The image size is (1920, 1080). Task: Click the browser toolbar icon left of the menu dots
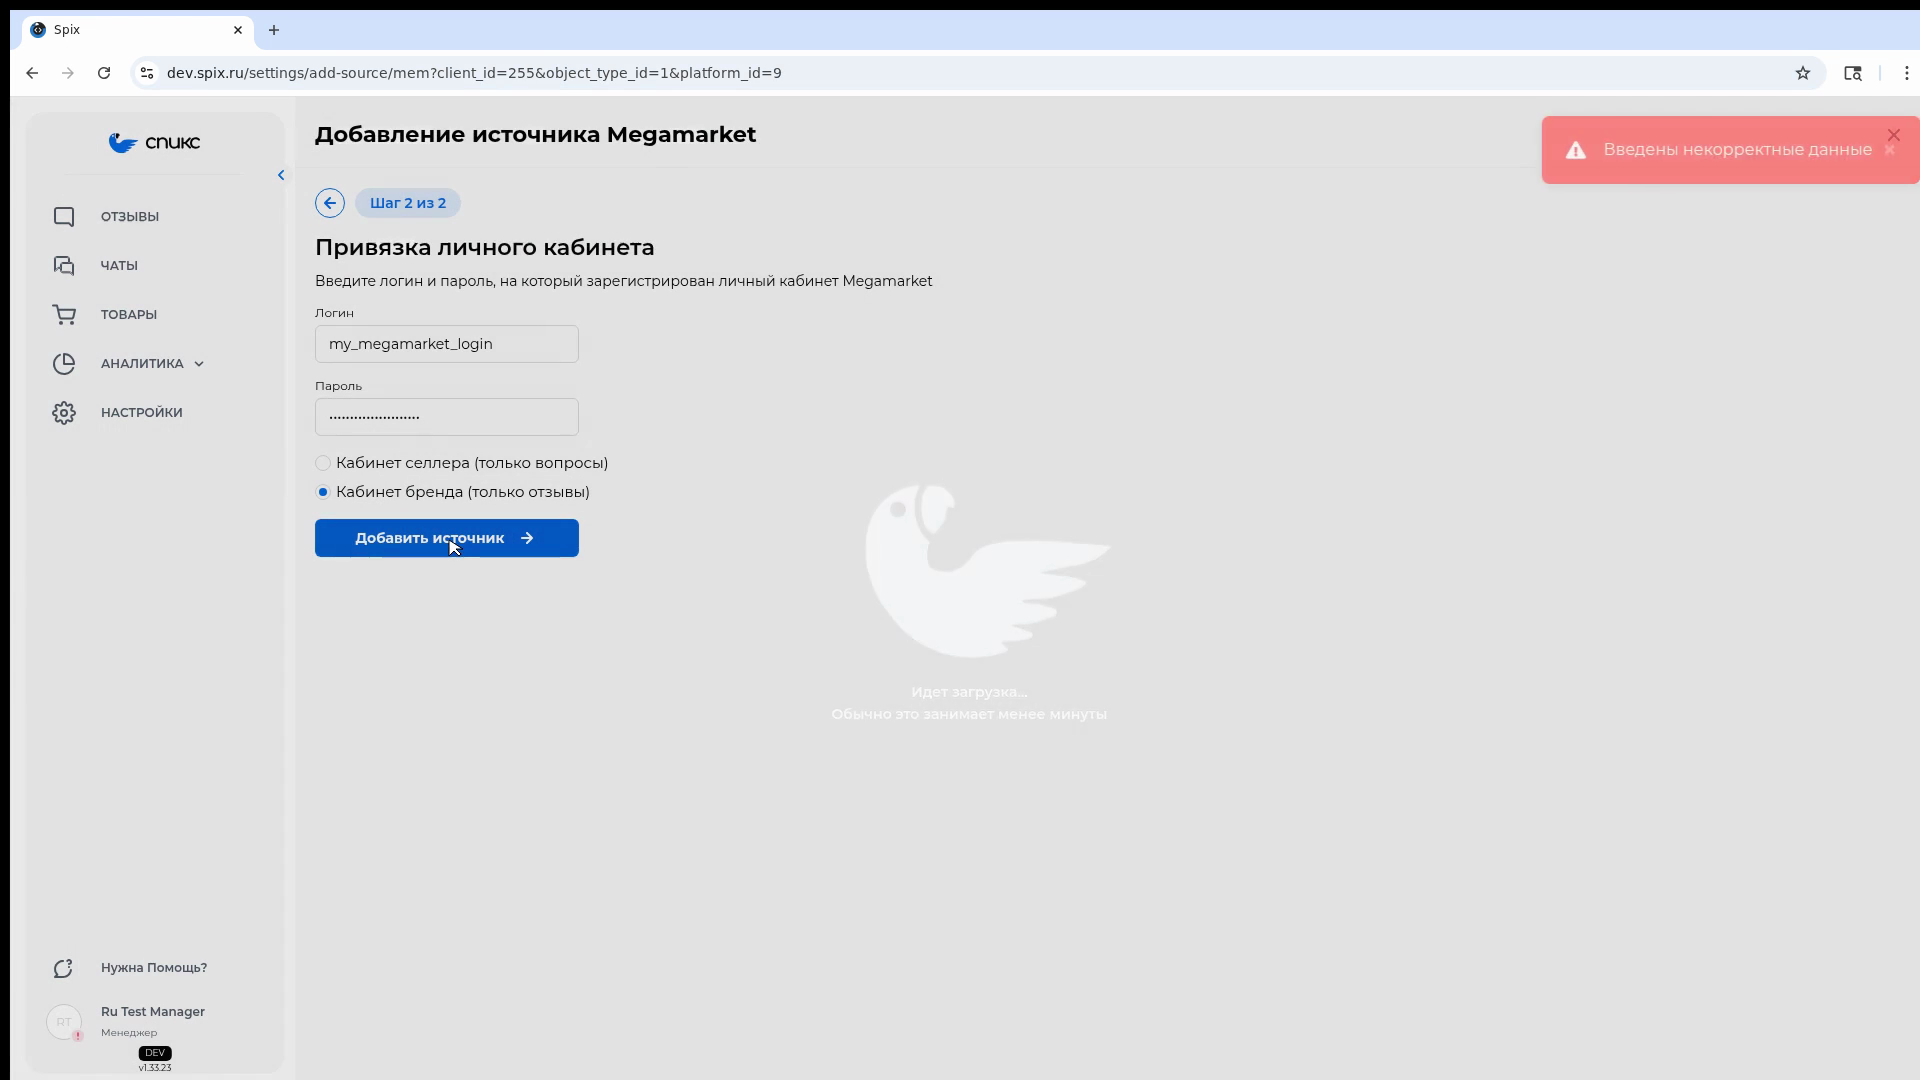point(1853,73)
